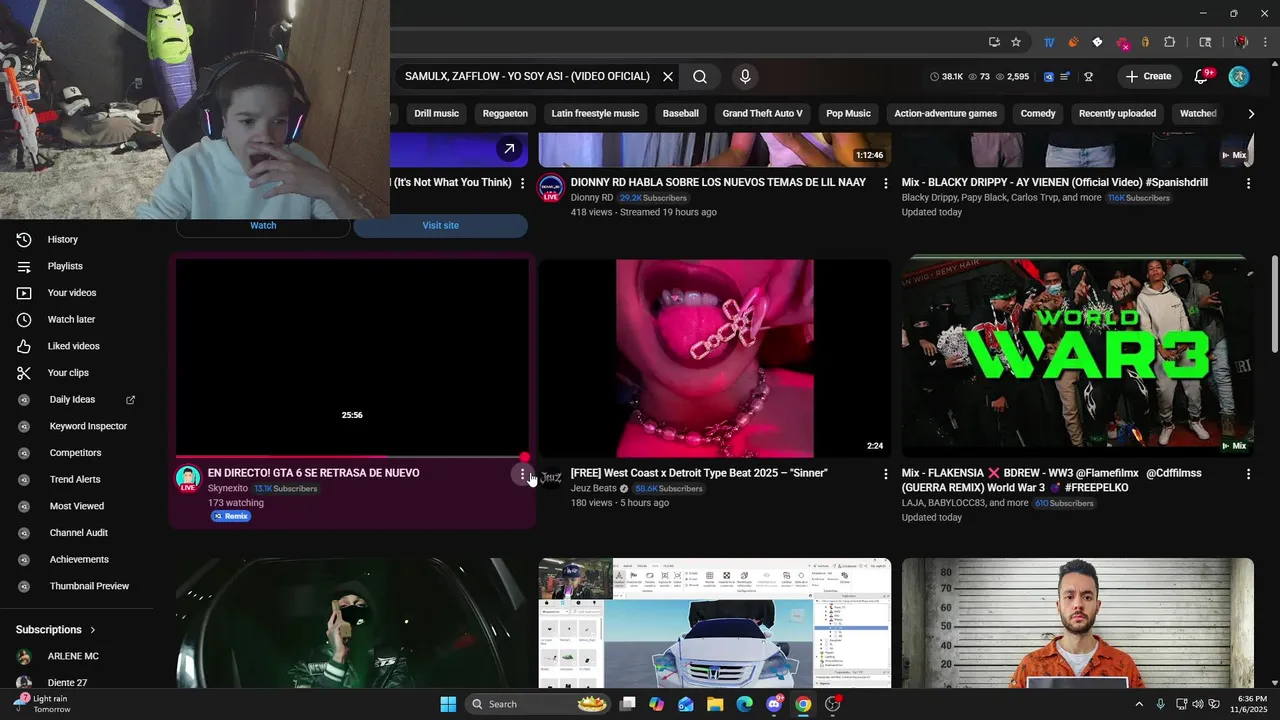Open options for DIONNY RD live video
Screen dimensions: 1280x720
(x=885, y=184)
